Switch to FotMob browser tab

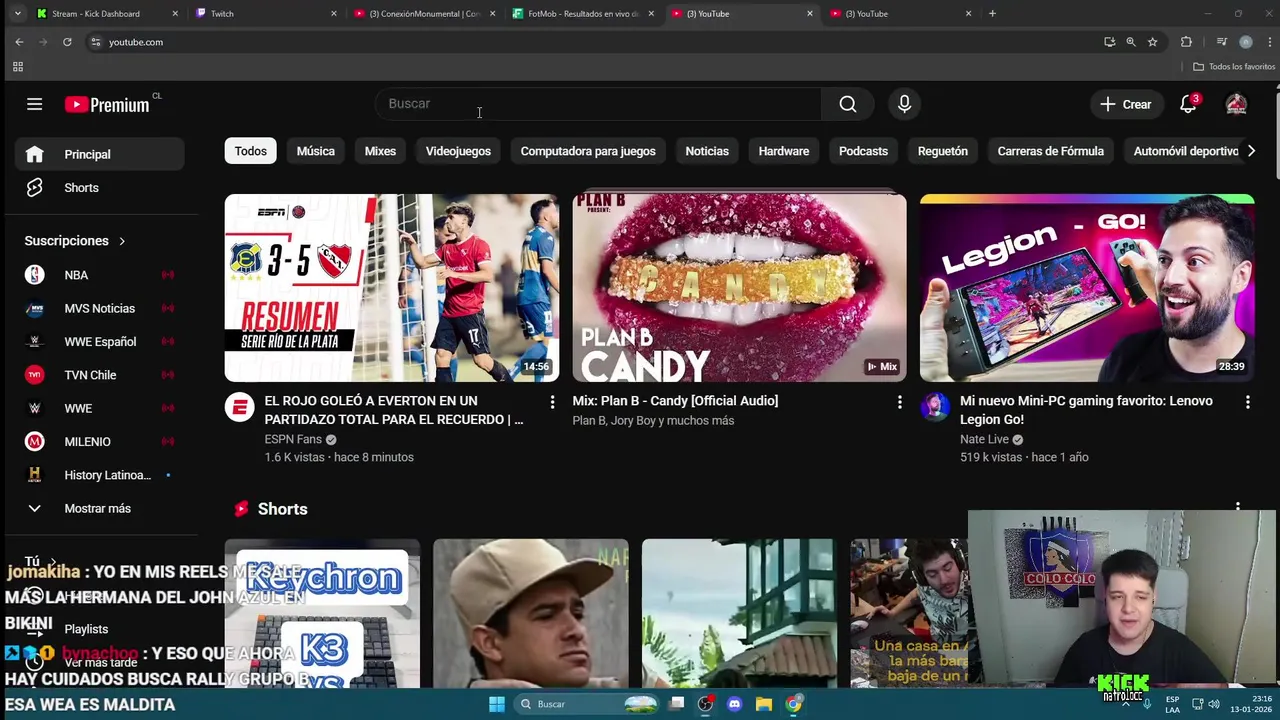click(583, 14)
